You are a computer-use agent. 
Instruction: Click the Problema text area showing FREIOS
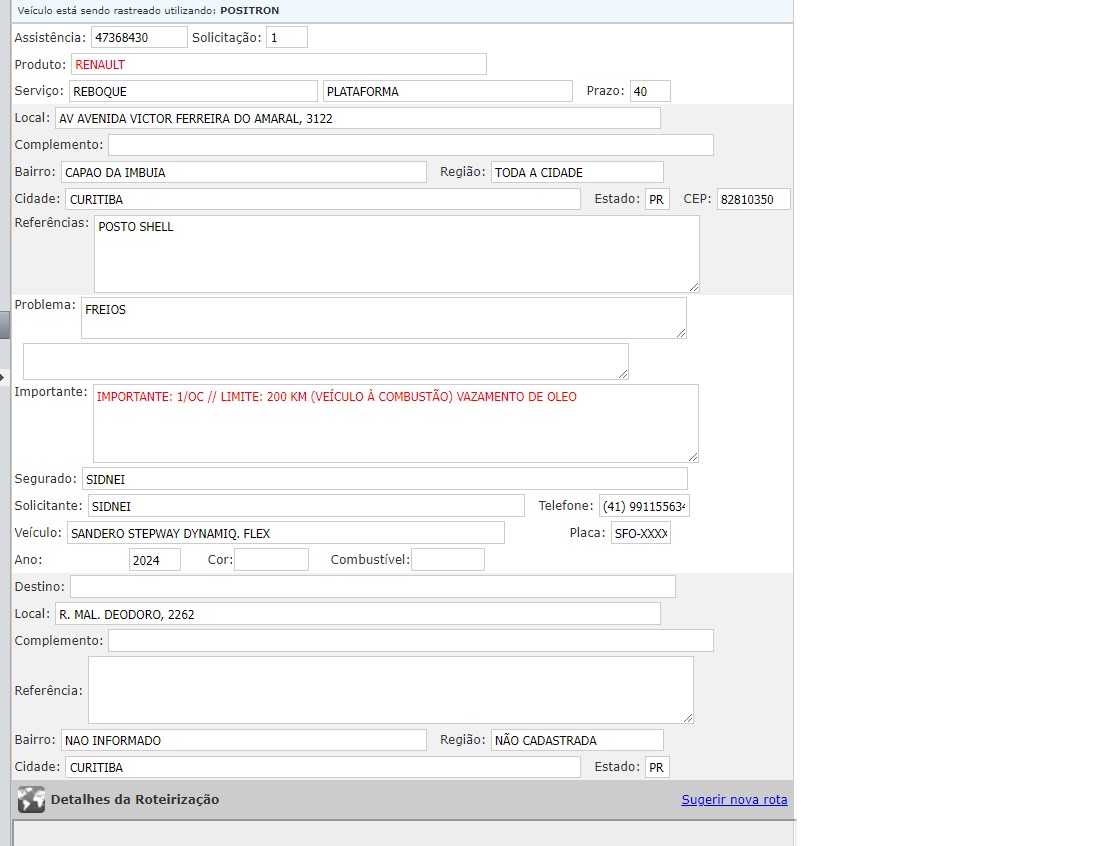(383, 318)
